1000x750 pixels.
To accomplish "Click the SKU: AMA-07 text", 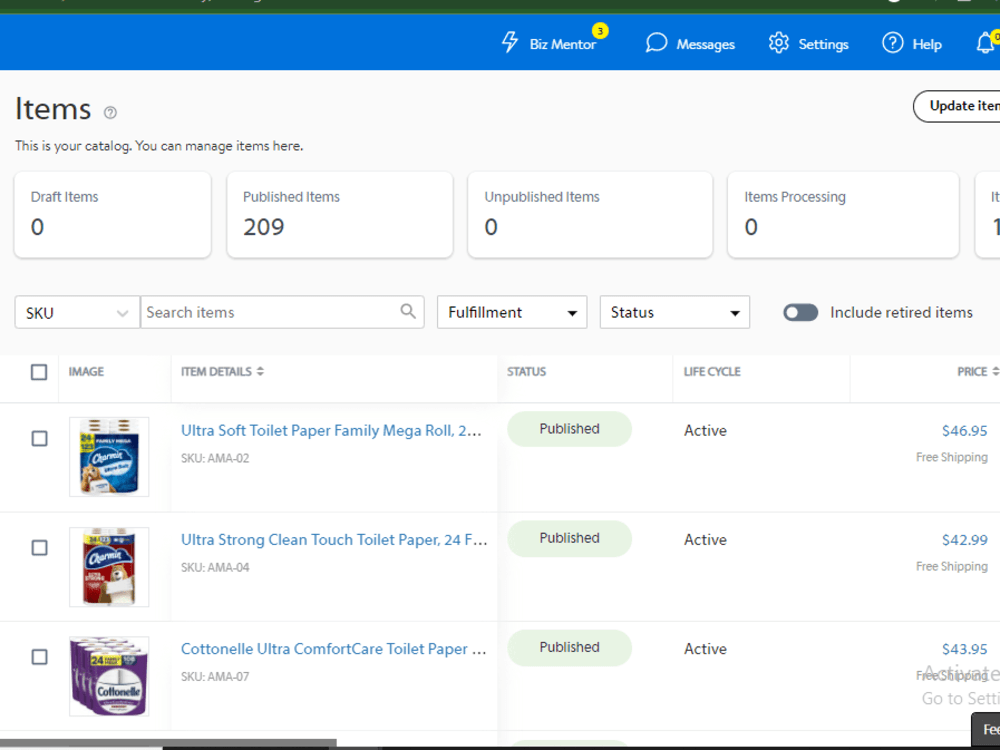I will tap(215, 676).
